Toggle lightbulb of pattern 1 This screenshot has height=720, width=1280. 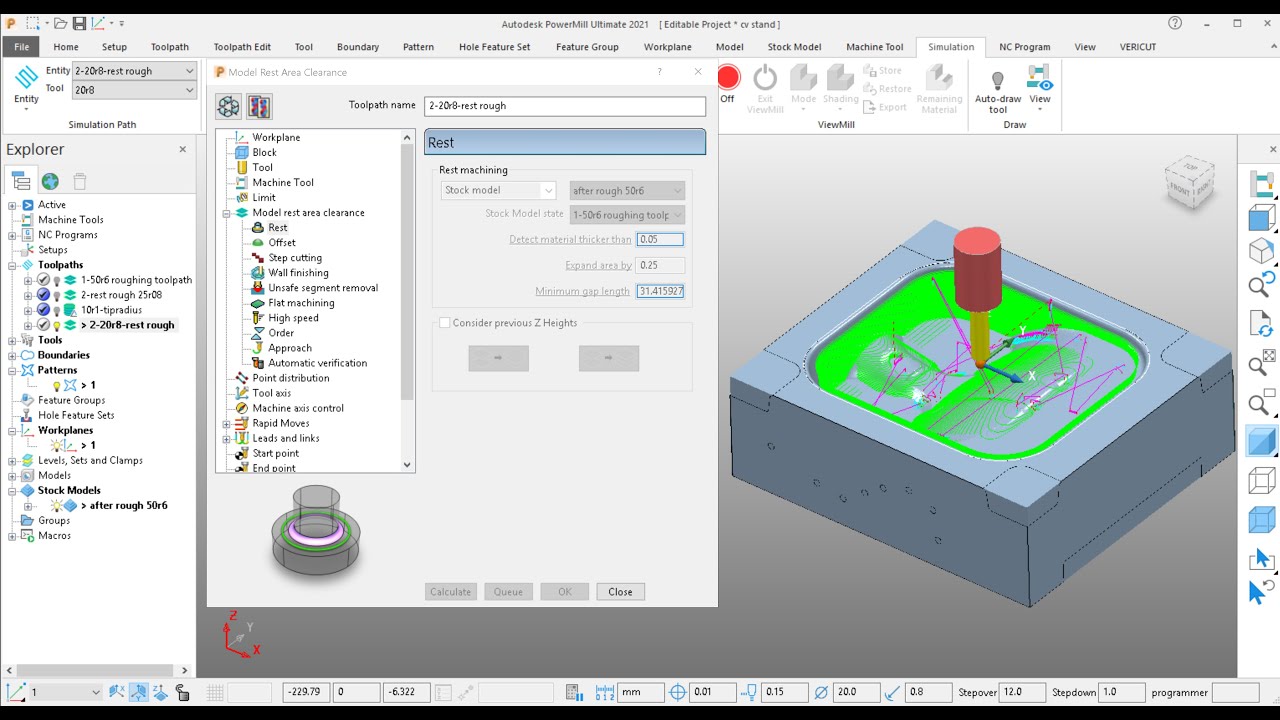(57, 385)
